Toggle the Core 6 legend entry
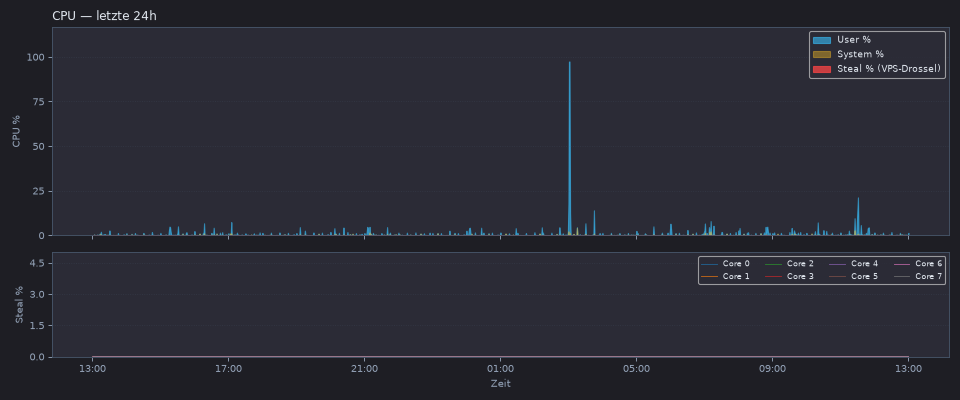960x400 pixels. (x=918, y=264)
